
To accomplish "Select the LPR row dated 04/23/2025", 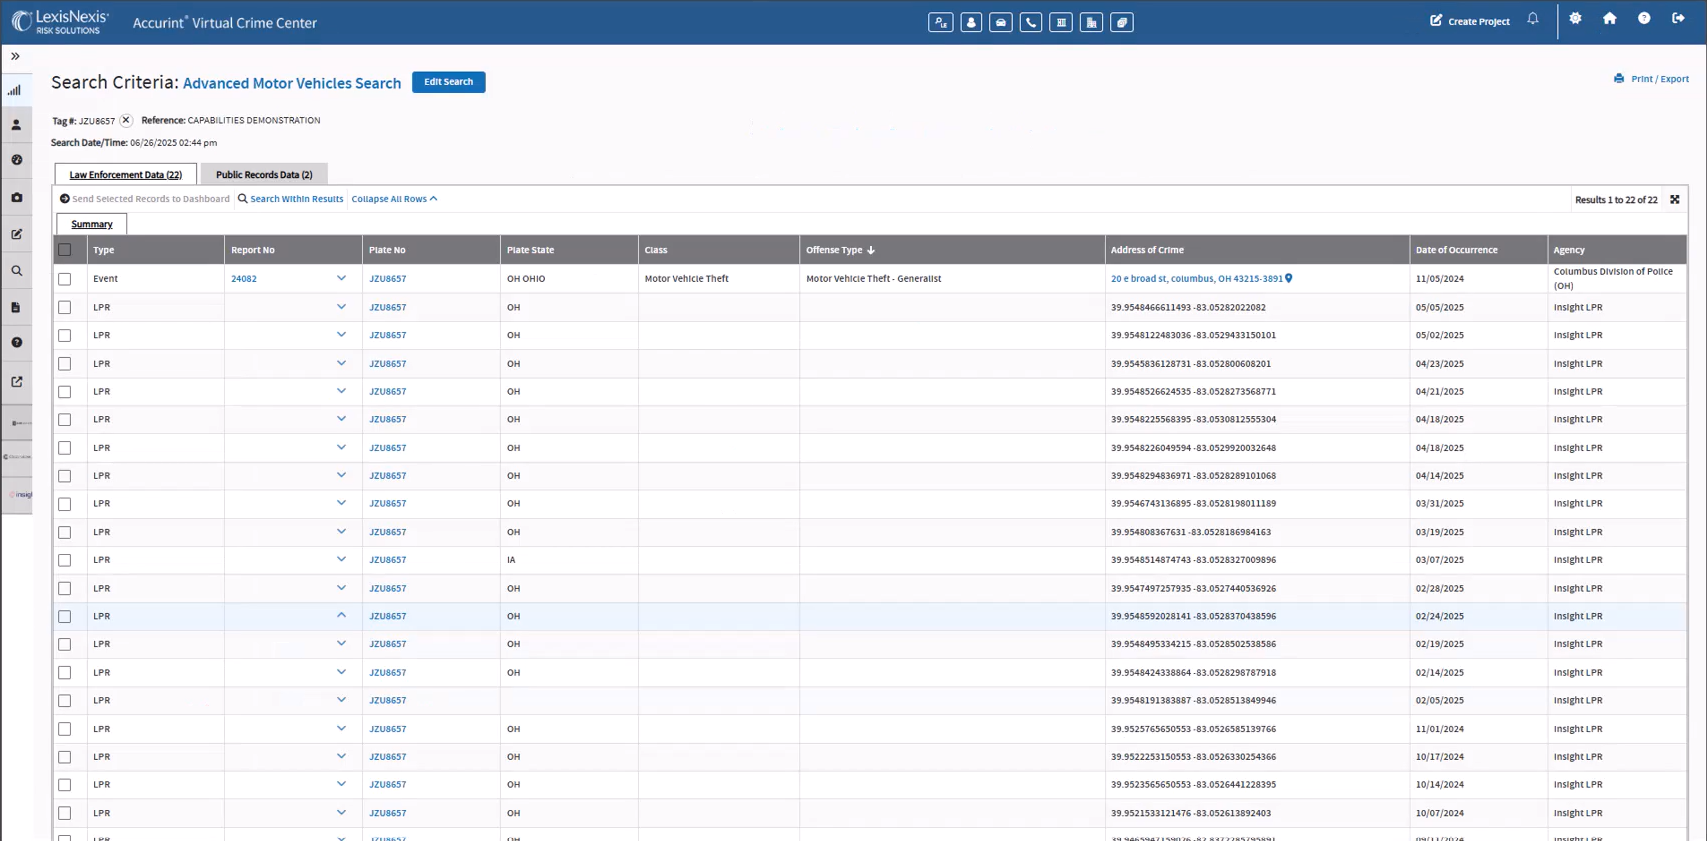I will [65, 364].
